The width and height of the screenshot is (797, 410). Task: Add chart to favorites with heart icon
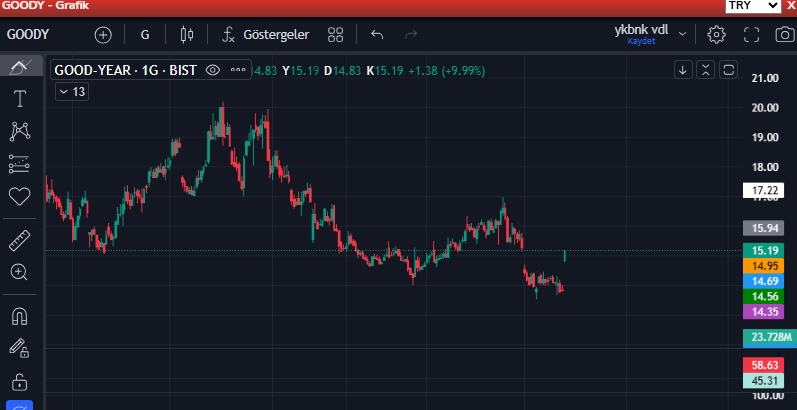click(20, 196)
